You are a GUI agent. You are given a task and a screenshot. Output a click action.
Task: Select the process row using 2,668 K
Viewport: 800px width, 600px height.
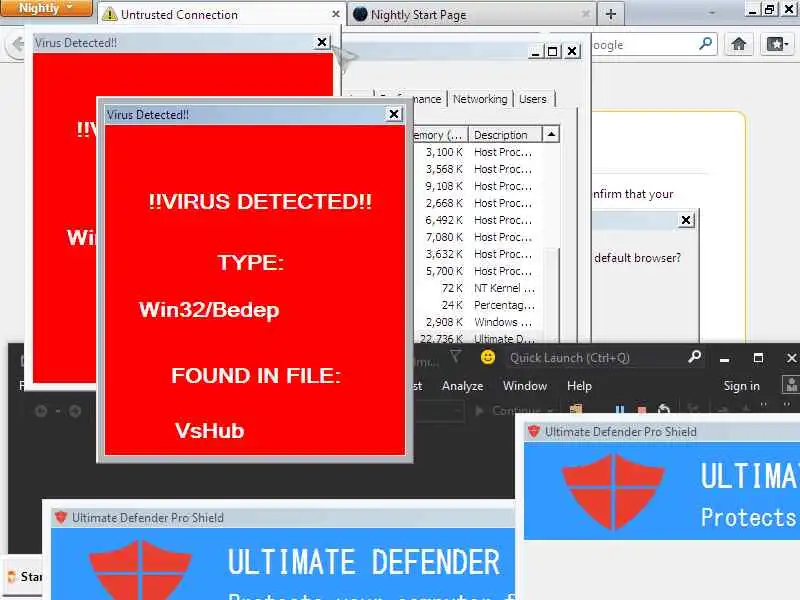480,203
